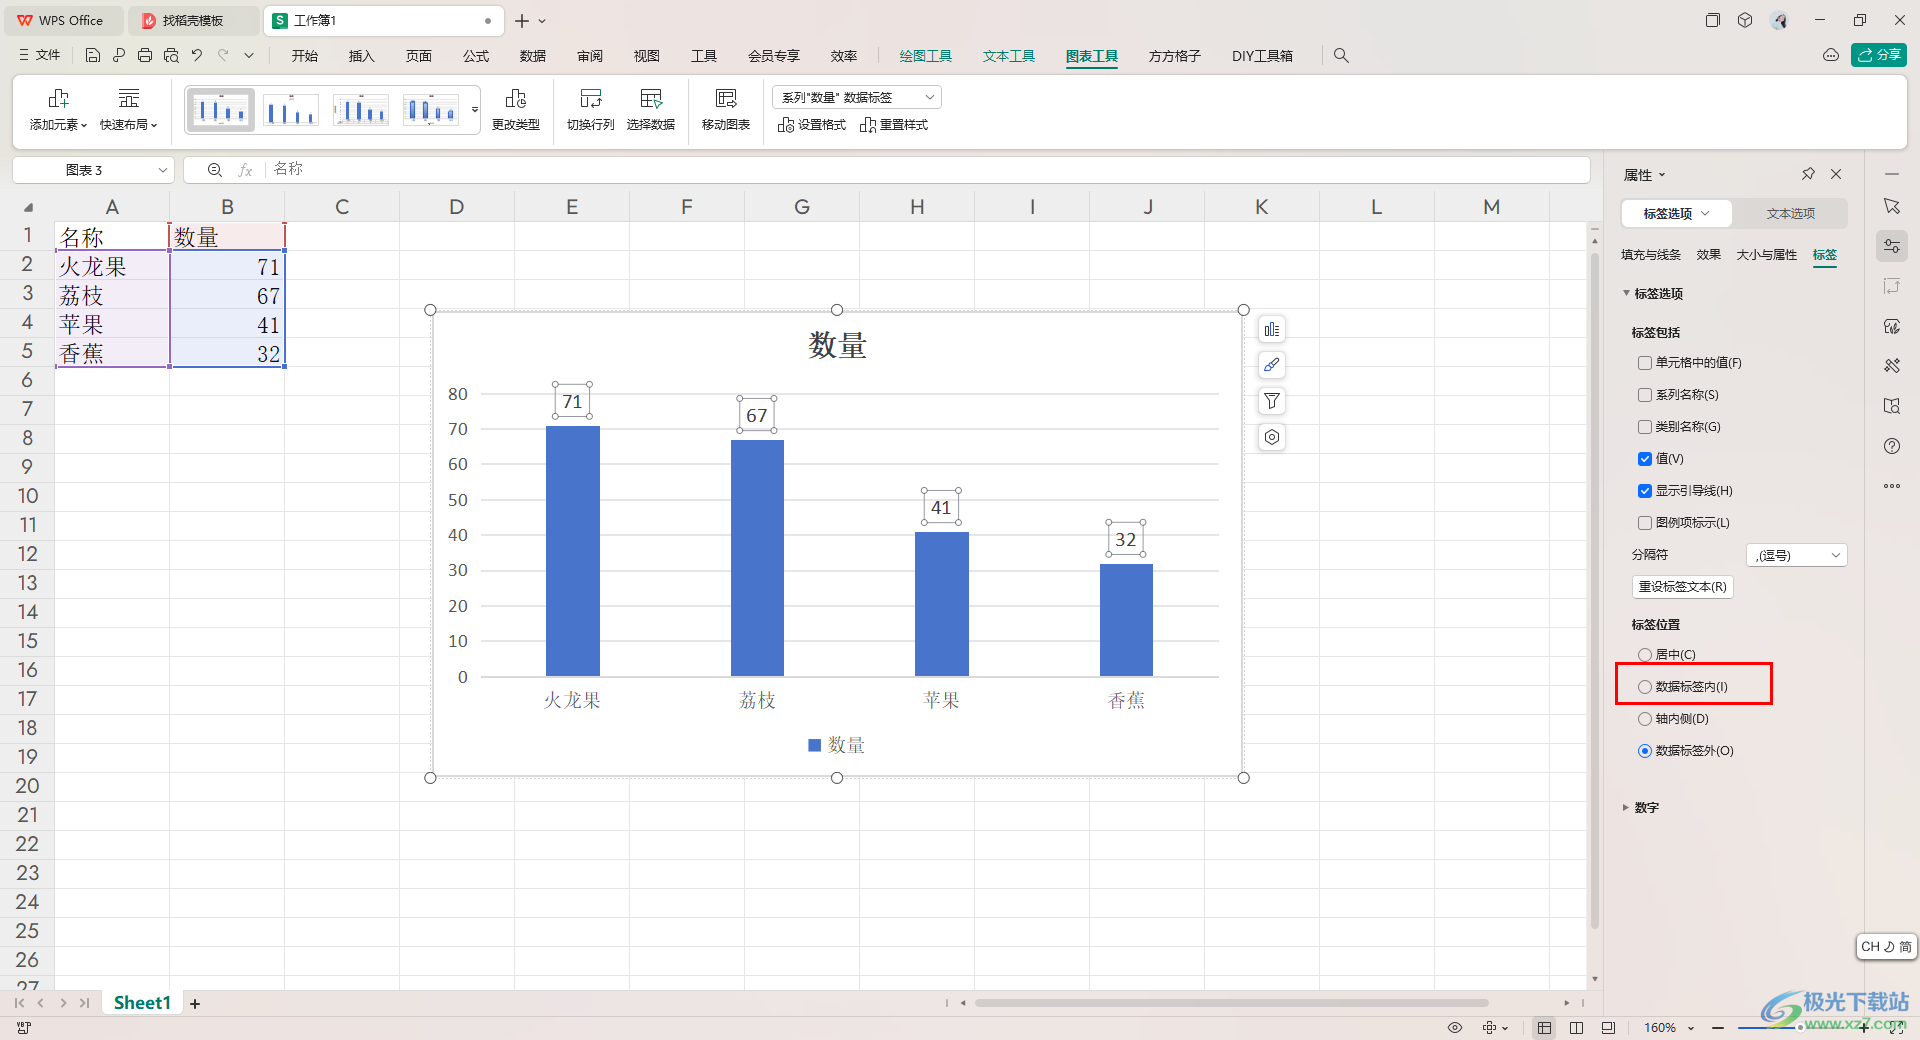Image resolution: width=1920 pixels, height=1040 pixels.
Task: Click the zoom slider in status bar
Action: (x=1800, y=1028)
